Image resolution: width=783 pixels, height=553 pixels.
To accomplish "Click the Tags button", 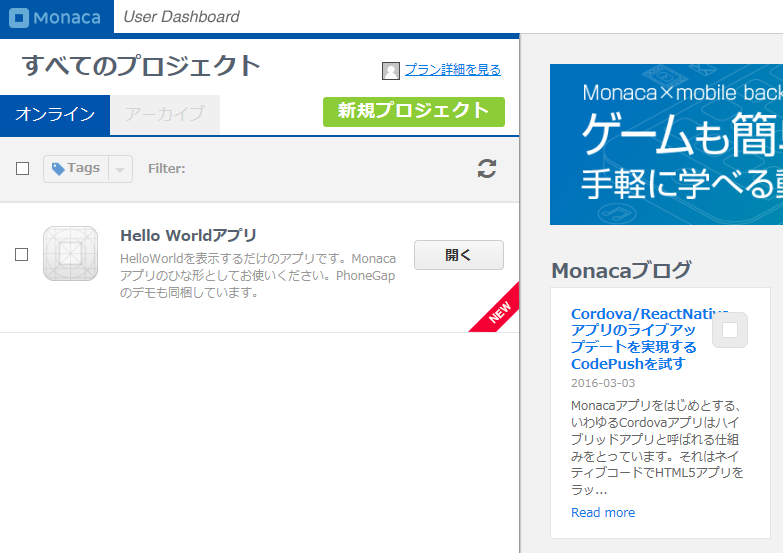I will (x=76, y=169).
